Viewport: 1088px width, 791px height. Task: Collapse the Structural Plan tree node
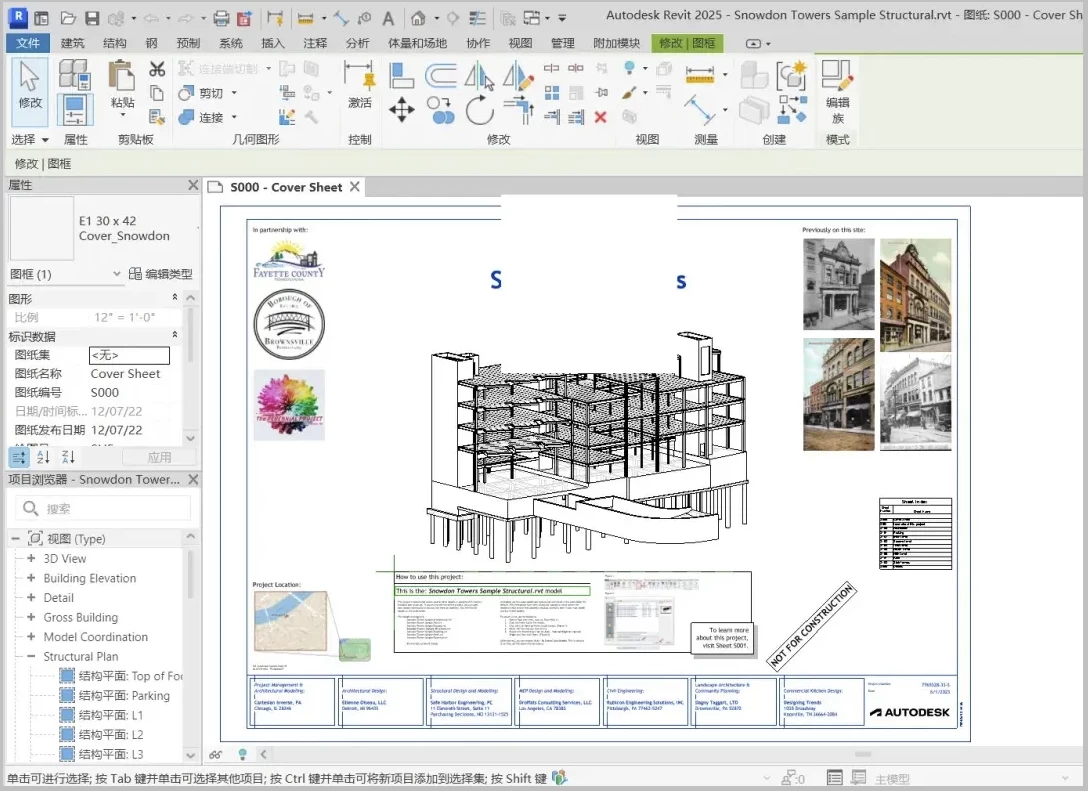pos(31,657)
